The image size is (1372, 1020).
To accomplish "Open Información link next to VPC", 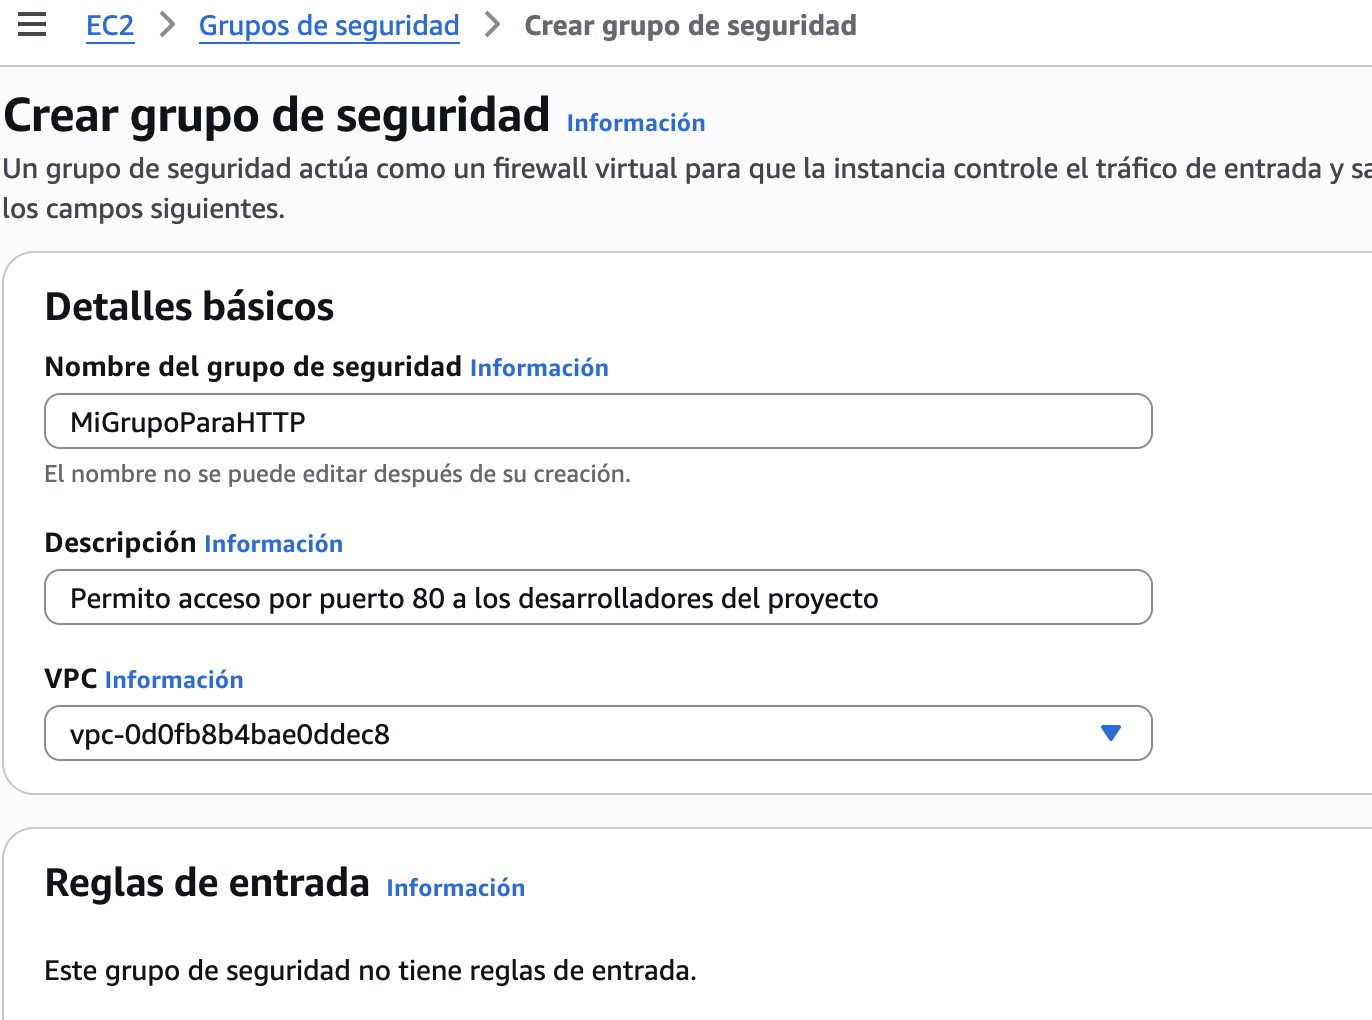I will pyautogui.click(x=174, y=680).
